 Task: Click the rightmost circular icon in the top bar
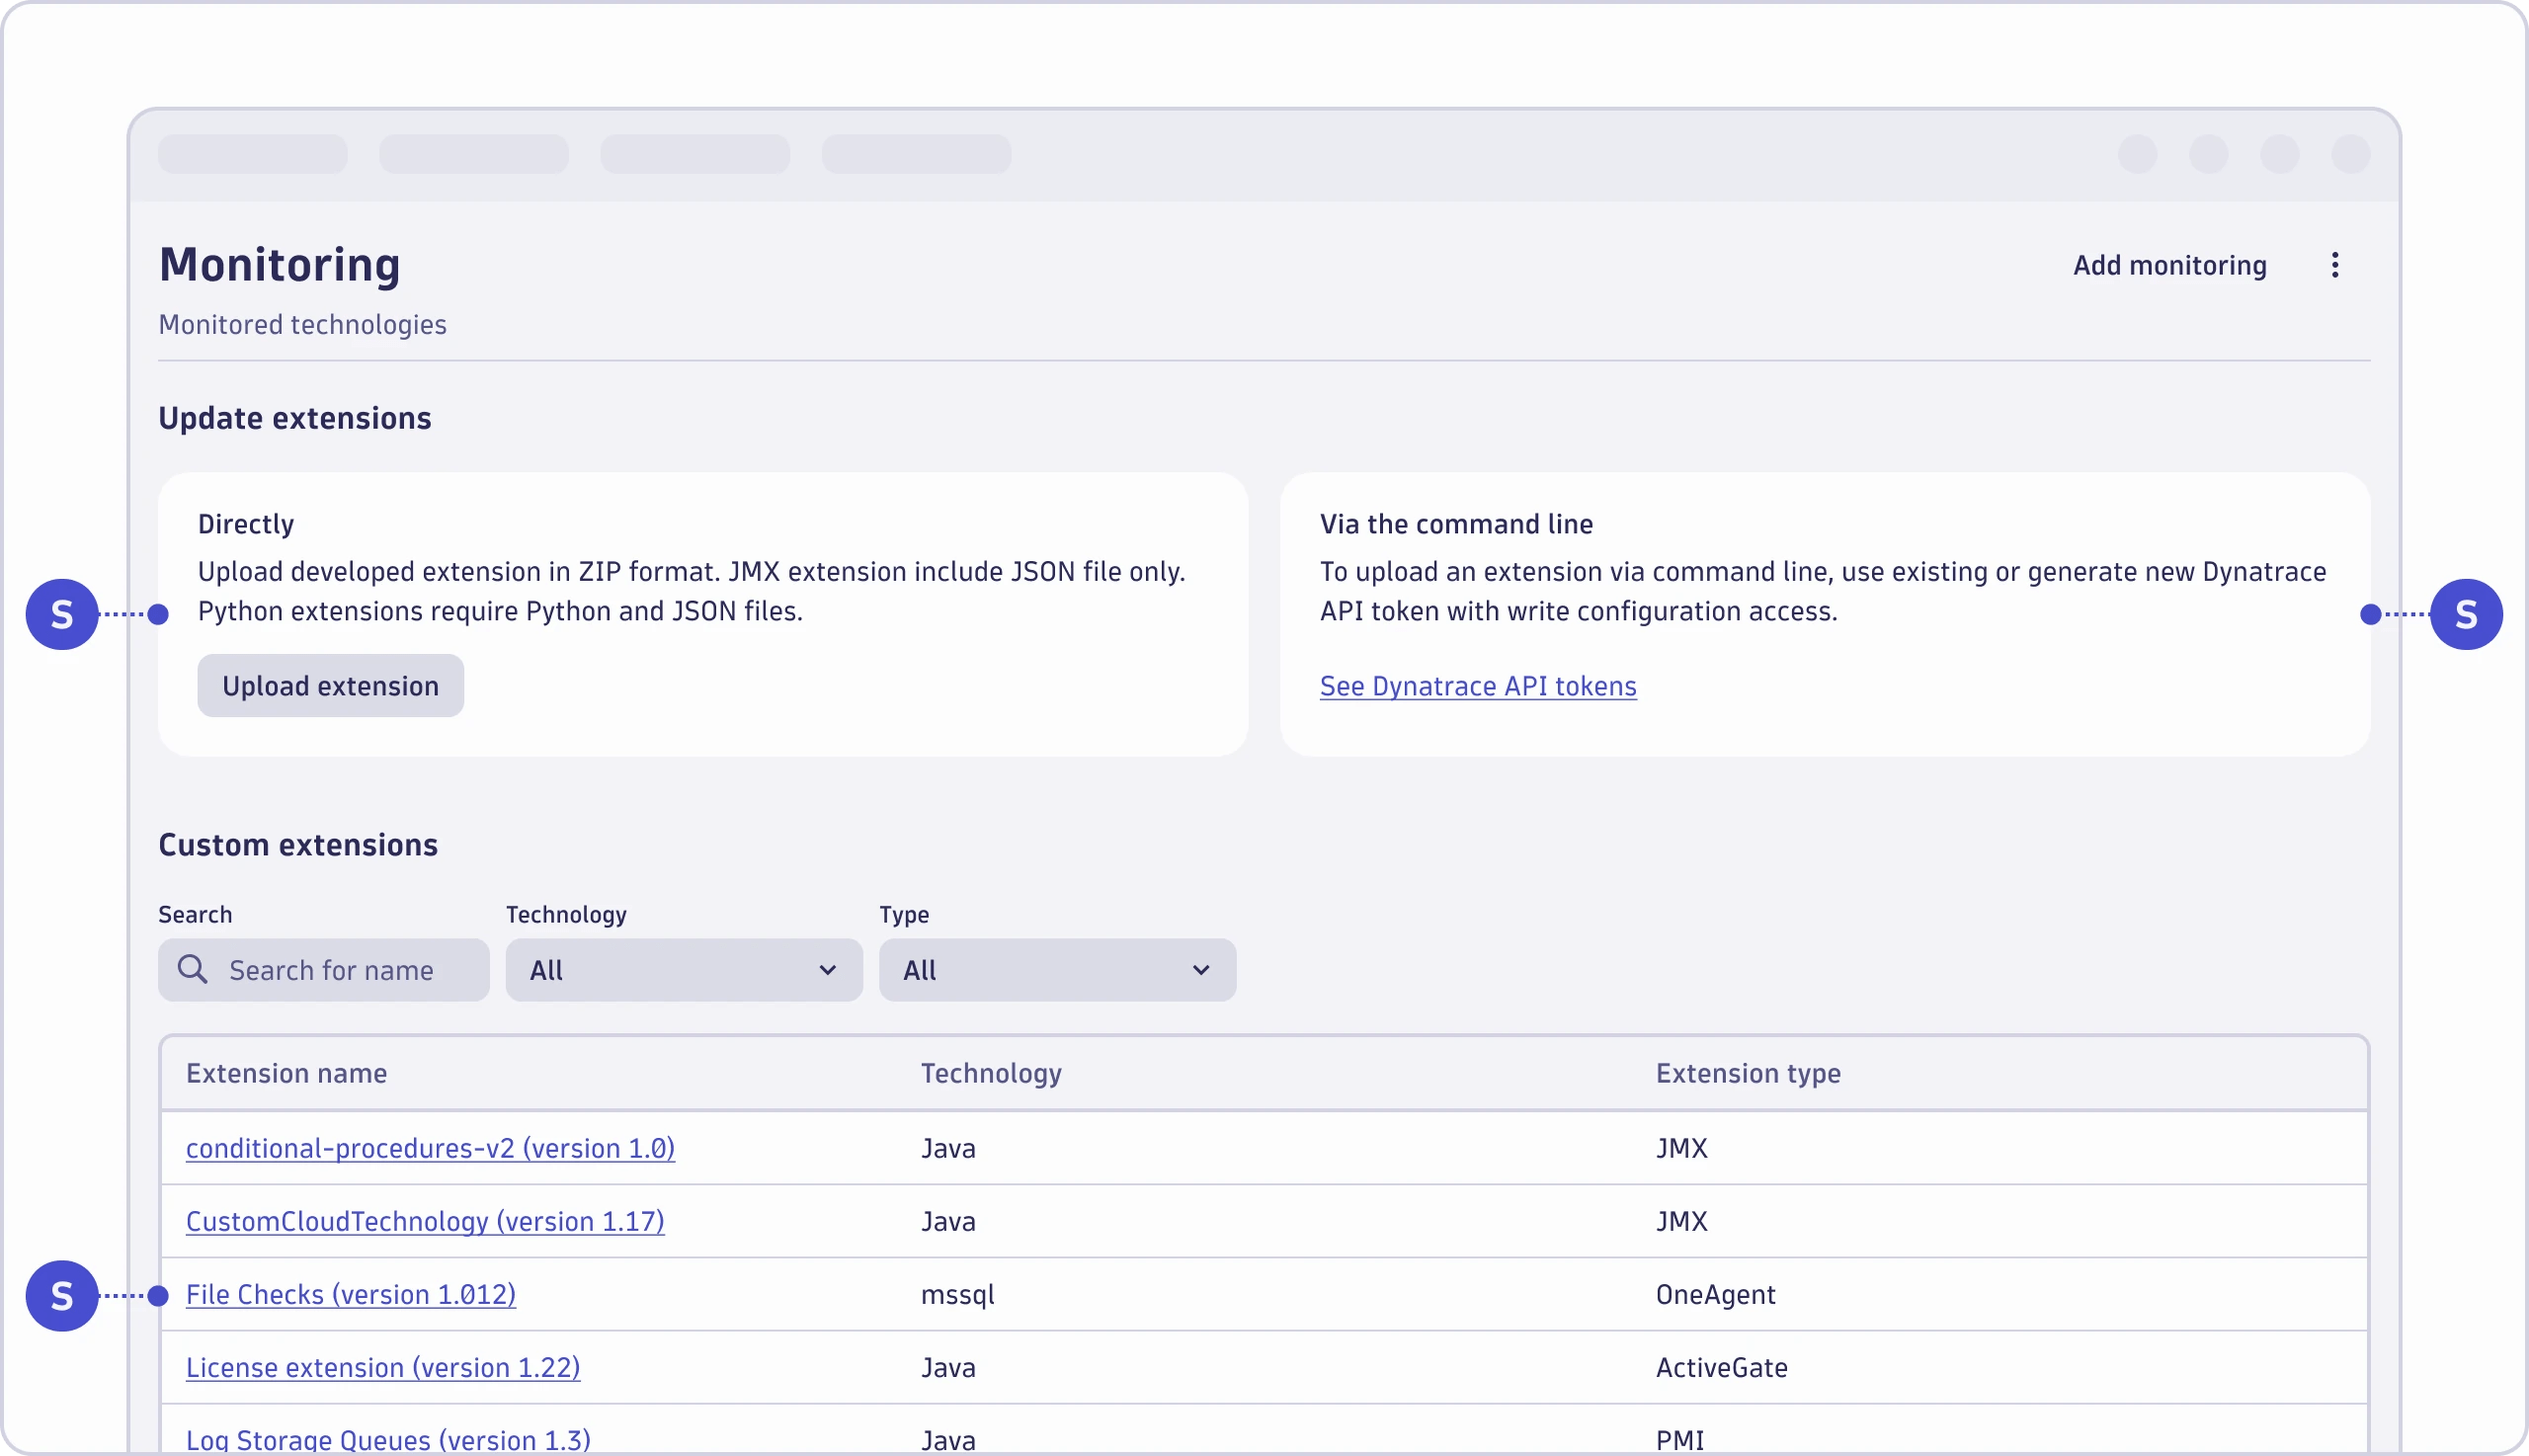tap(2351, 154)
